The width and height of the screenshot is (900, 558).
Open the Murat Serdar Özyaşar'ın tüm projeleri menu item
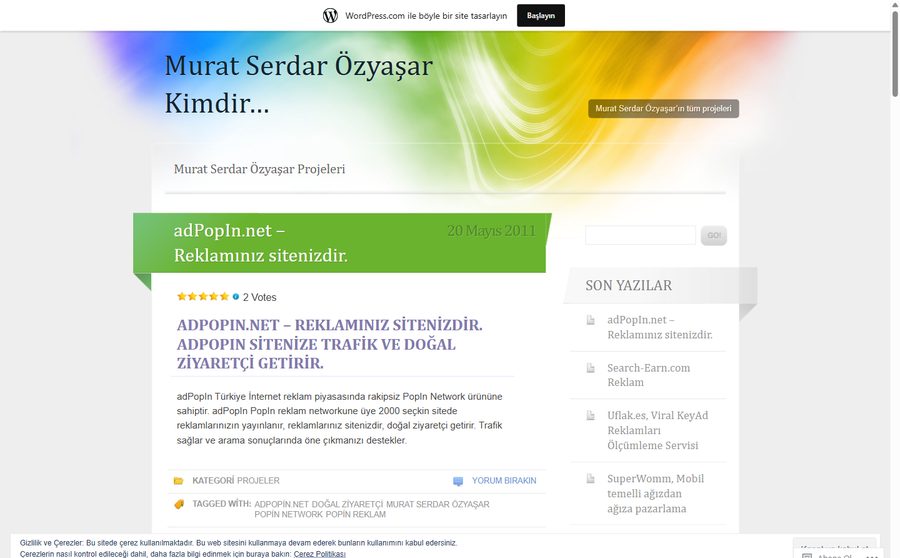click(663, 108)
